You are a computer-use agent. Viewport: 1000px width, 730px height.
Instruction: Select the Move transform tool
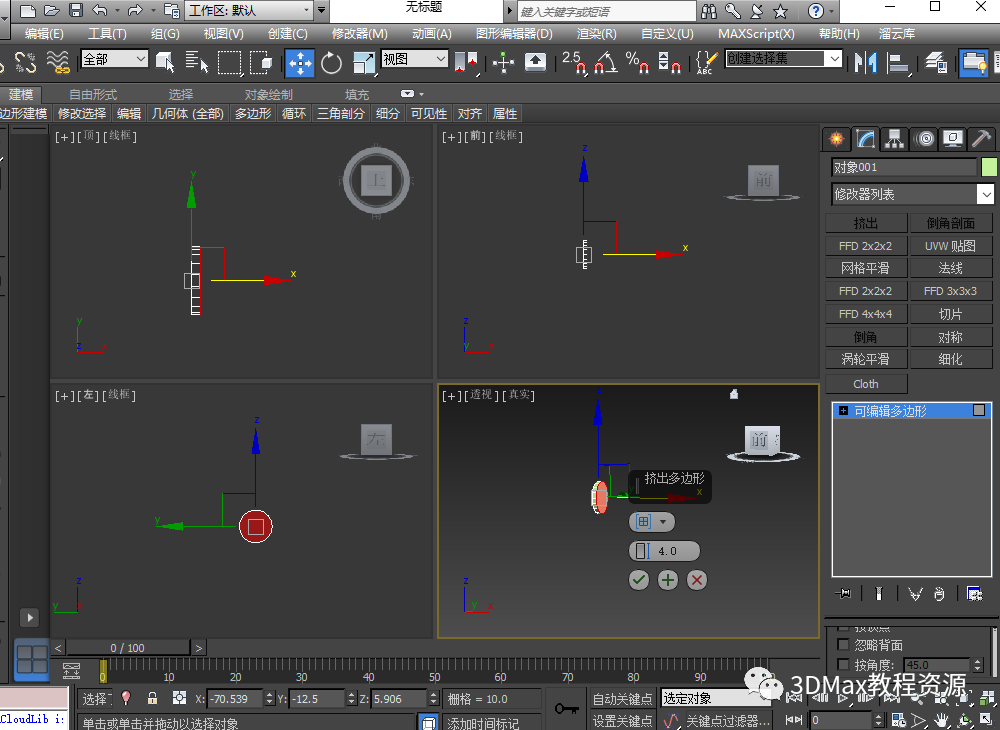pyautogui.click(x=299, y=62)
